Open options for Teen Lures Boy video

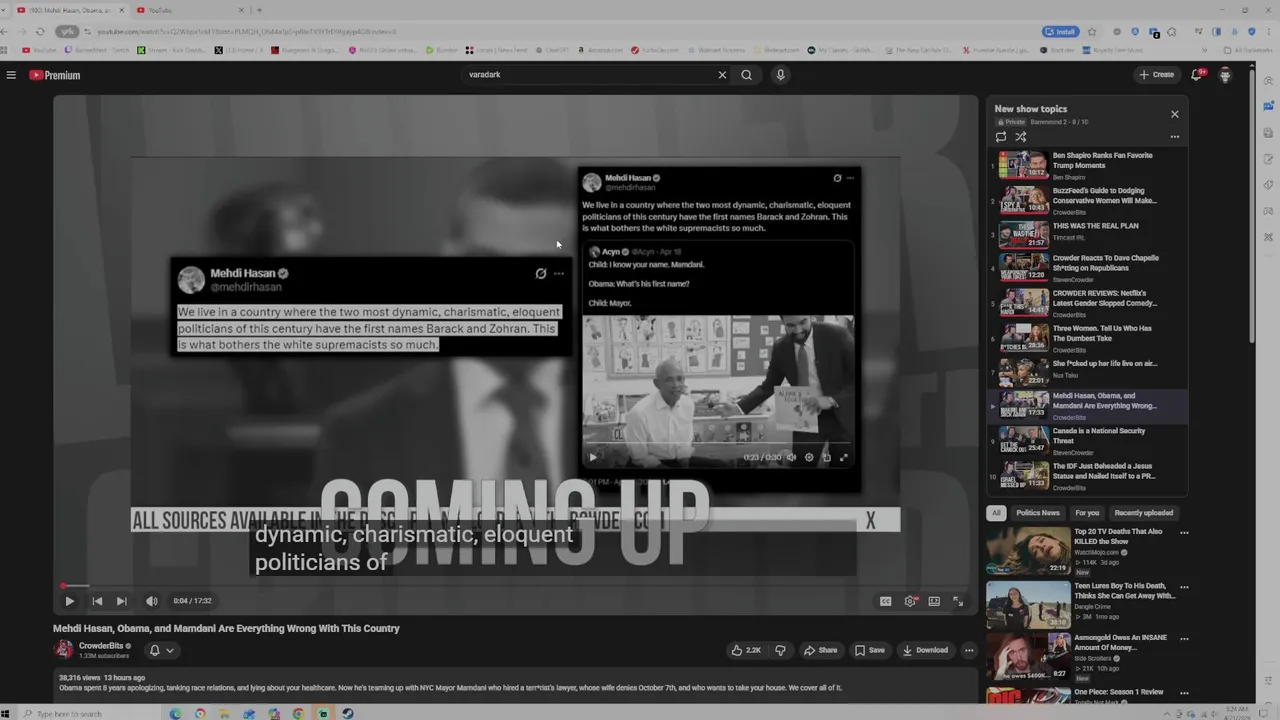pos(1184,587)
